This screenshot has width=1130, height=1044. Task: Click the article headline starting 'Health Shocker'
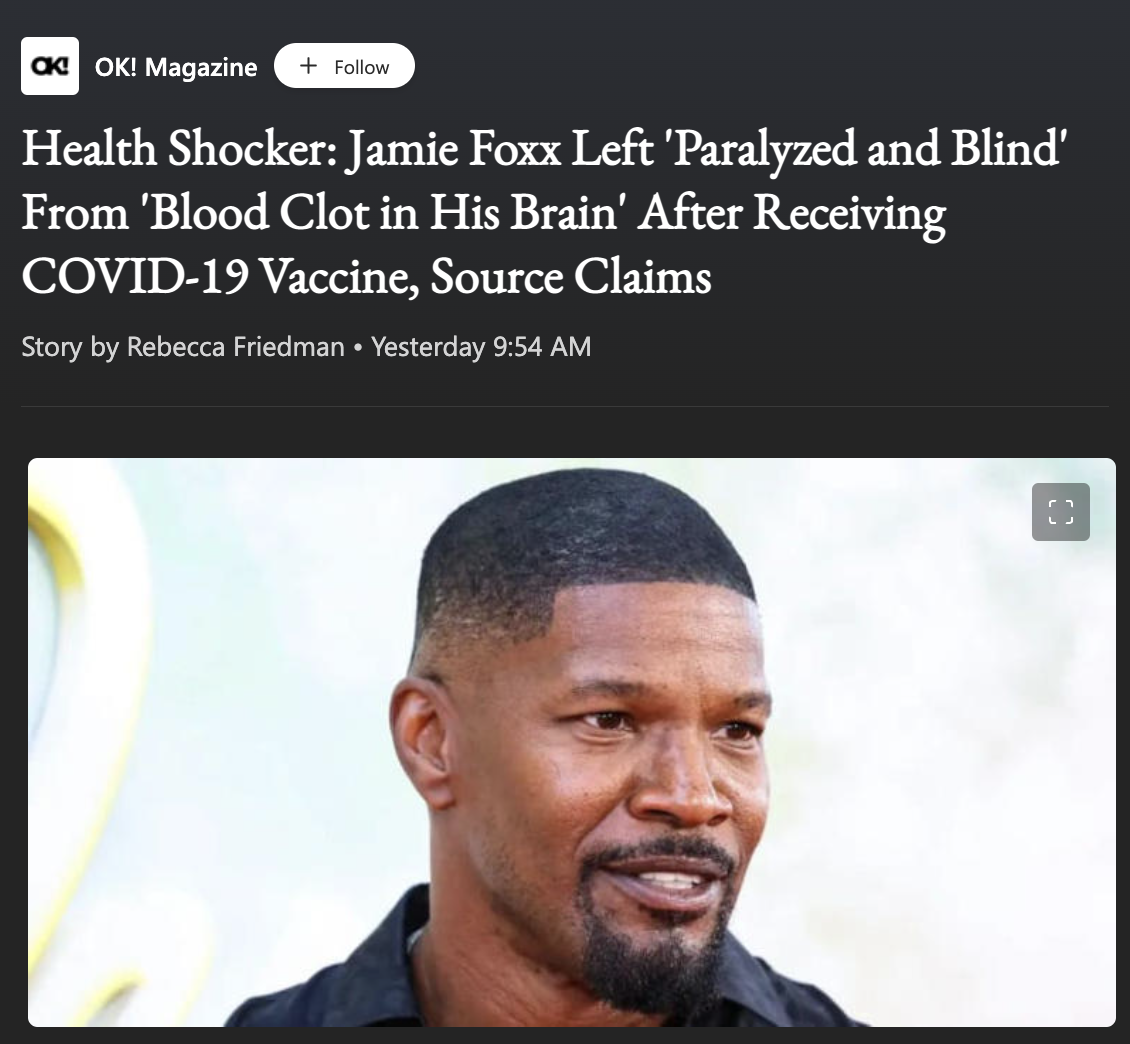tap(544, 212)
